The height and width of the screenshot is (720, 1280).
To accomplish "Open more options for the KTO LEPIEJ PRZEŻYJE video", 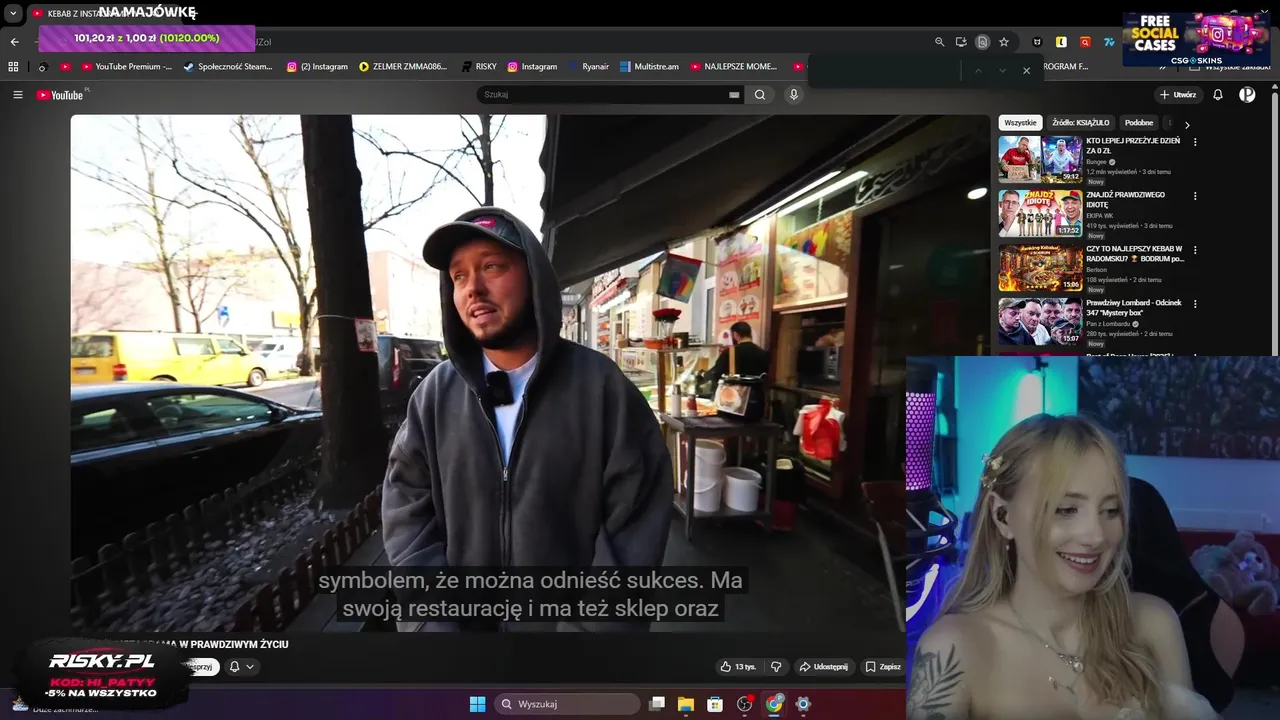I will (x=1194, y=142).
